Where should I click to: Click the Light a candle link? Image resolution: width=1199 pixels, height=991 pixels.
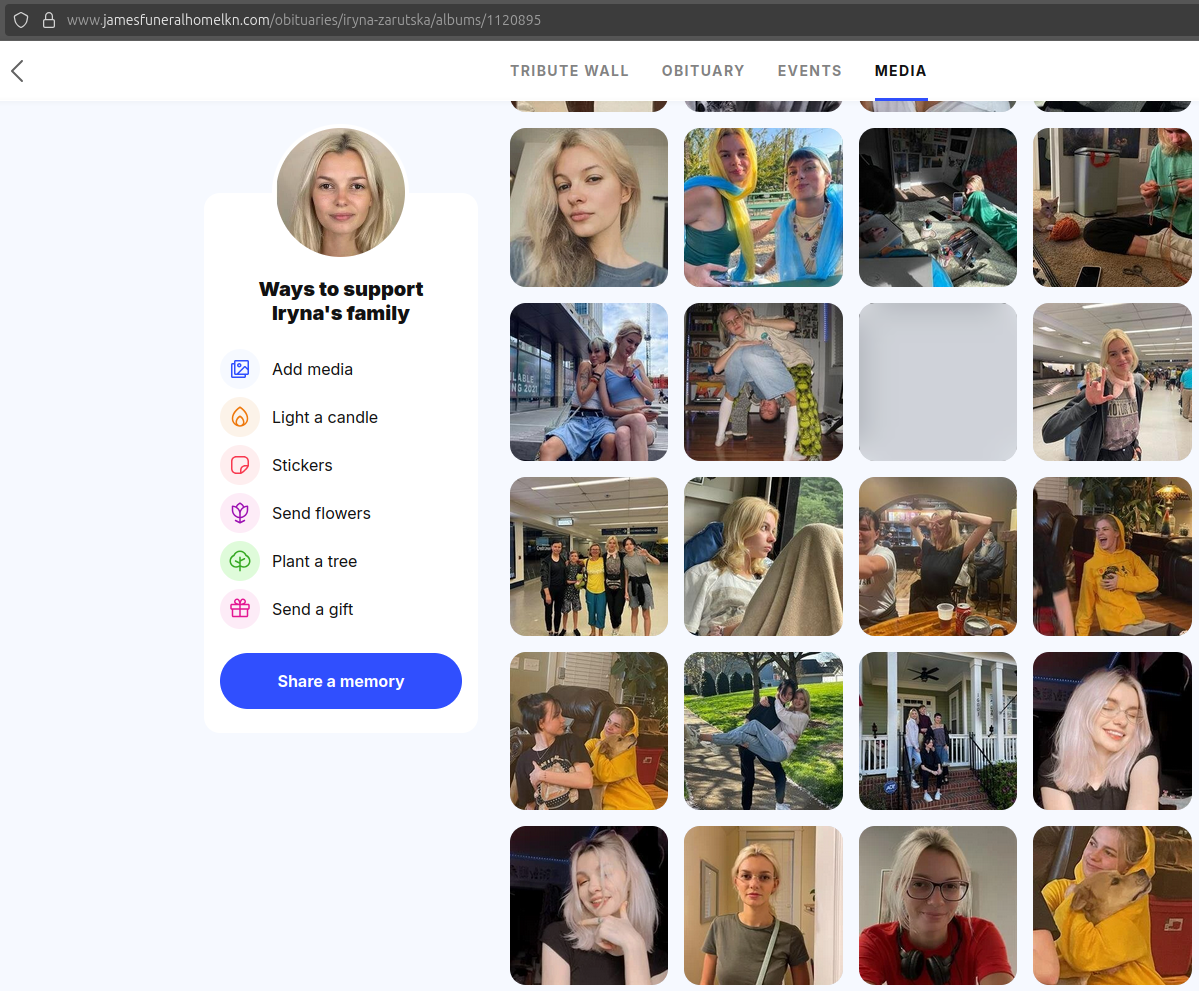(x=324, y=417)
